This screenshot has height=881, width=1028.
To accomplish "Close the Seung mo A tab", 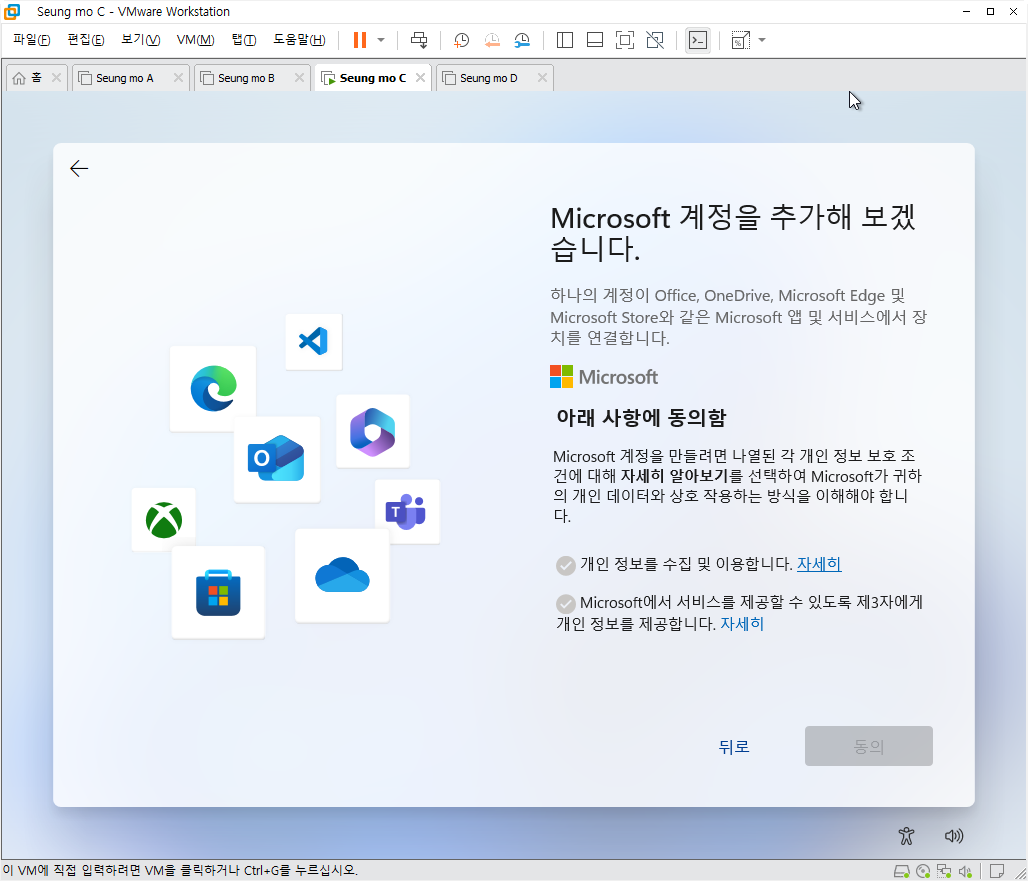I will pyautogui.click(x=178, y=77).
